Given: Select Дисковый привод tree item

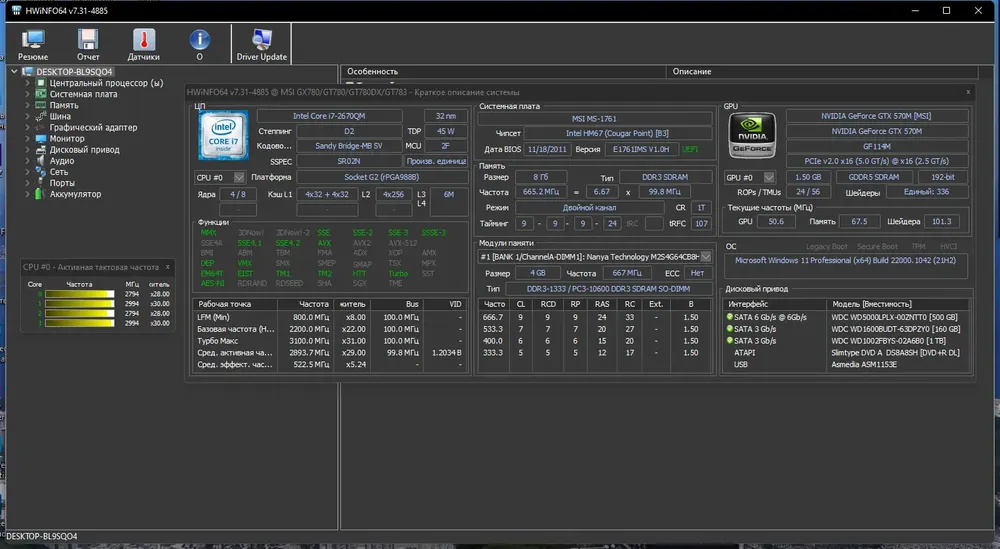Looking at the screenshot, I should [84, 150].
